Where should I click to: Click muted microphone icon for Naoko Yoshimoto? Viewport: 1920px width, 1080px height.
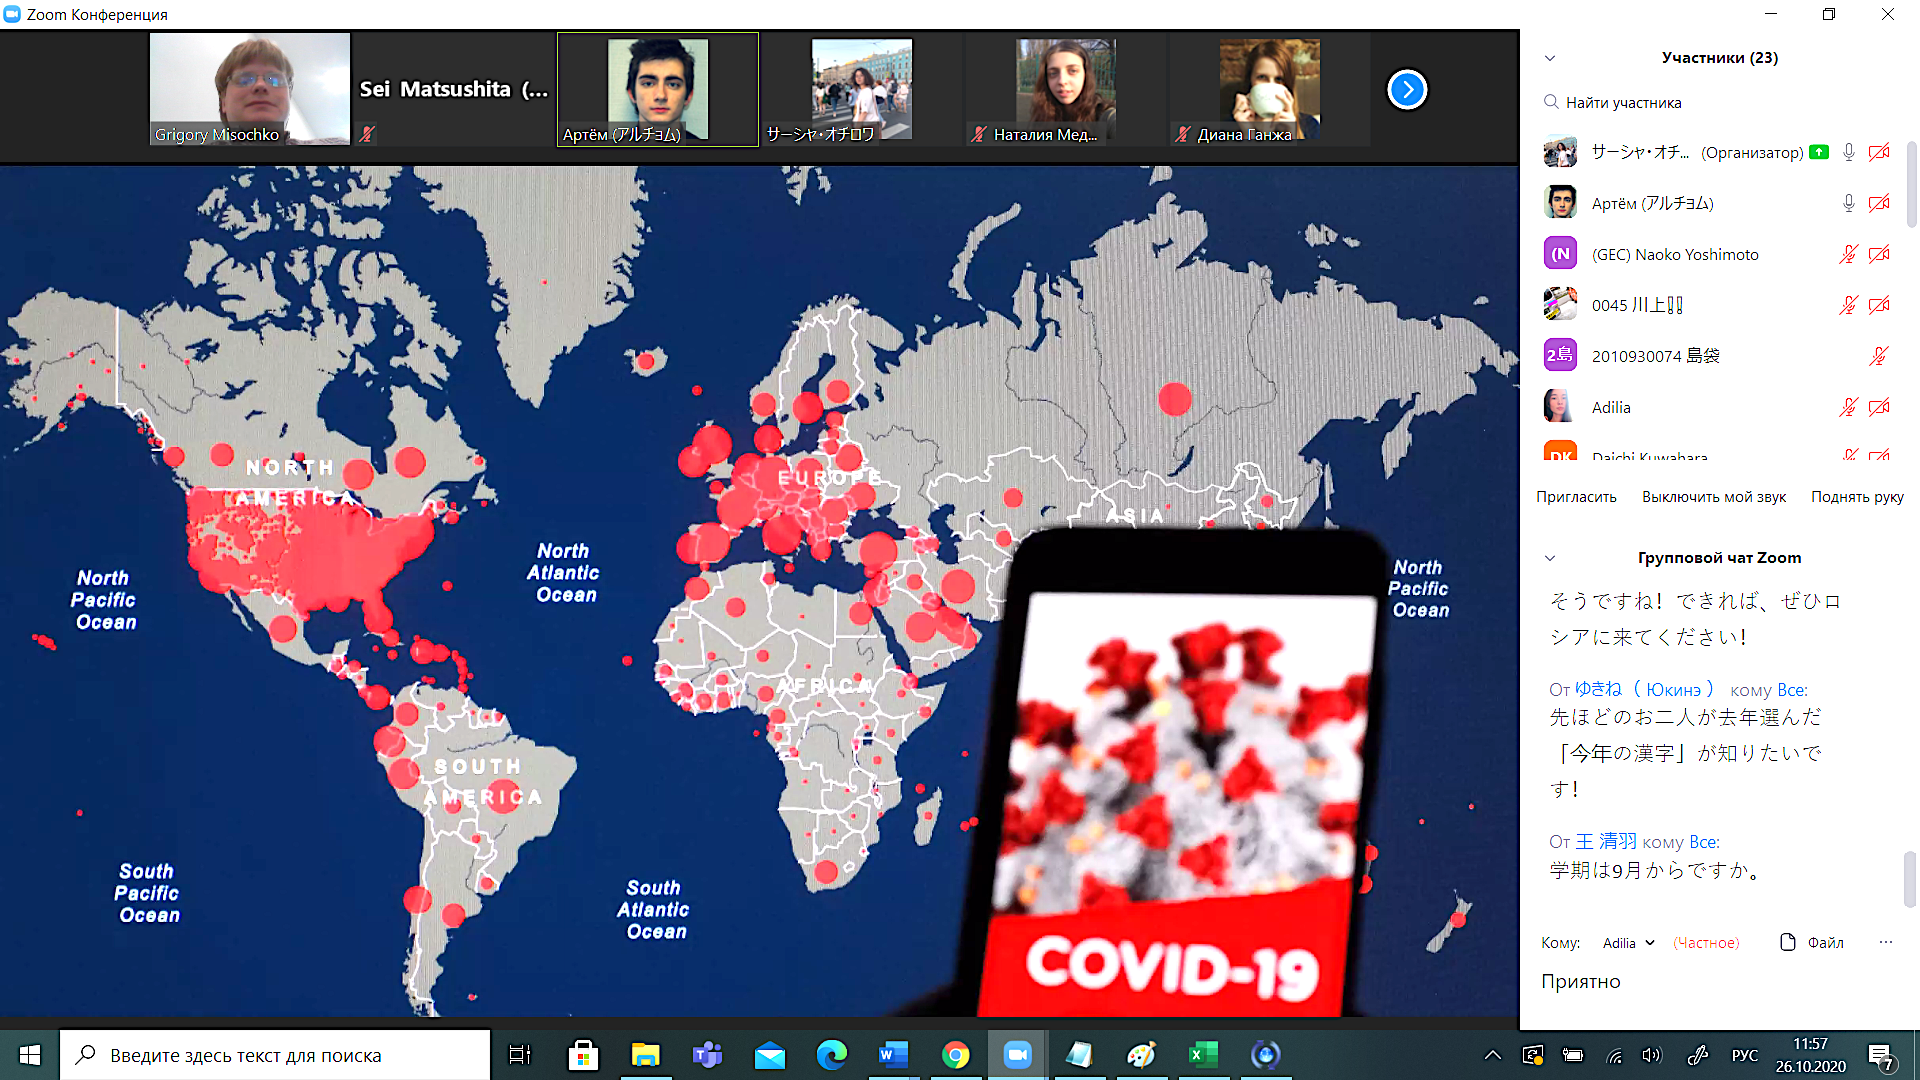click(1849, 254)
